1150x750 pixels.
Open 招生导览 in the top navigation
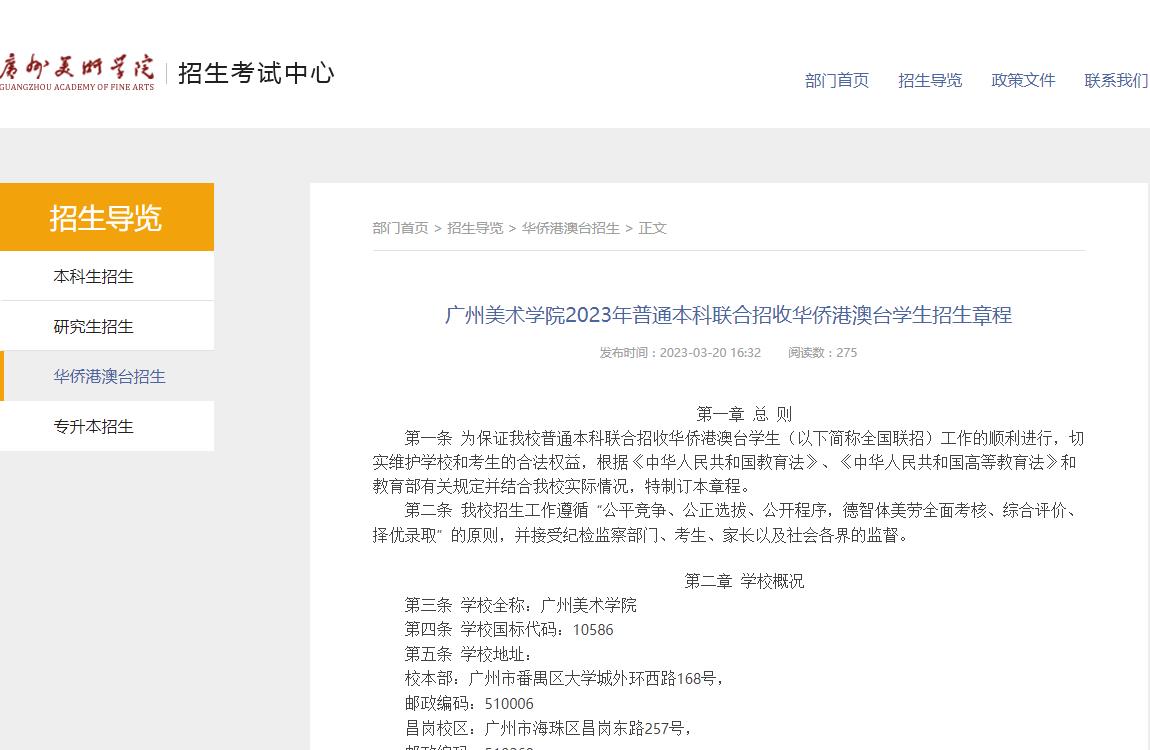(930, 81)
